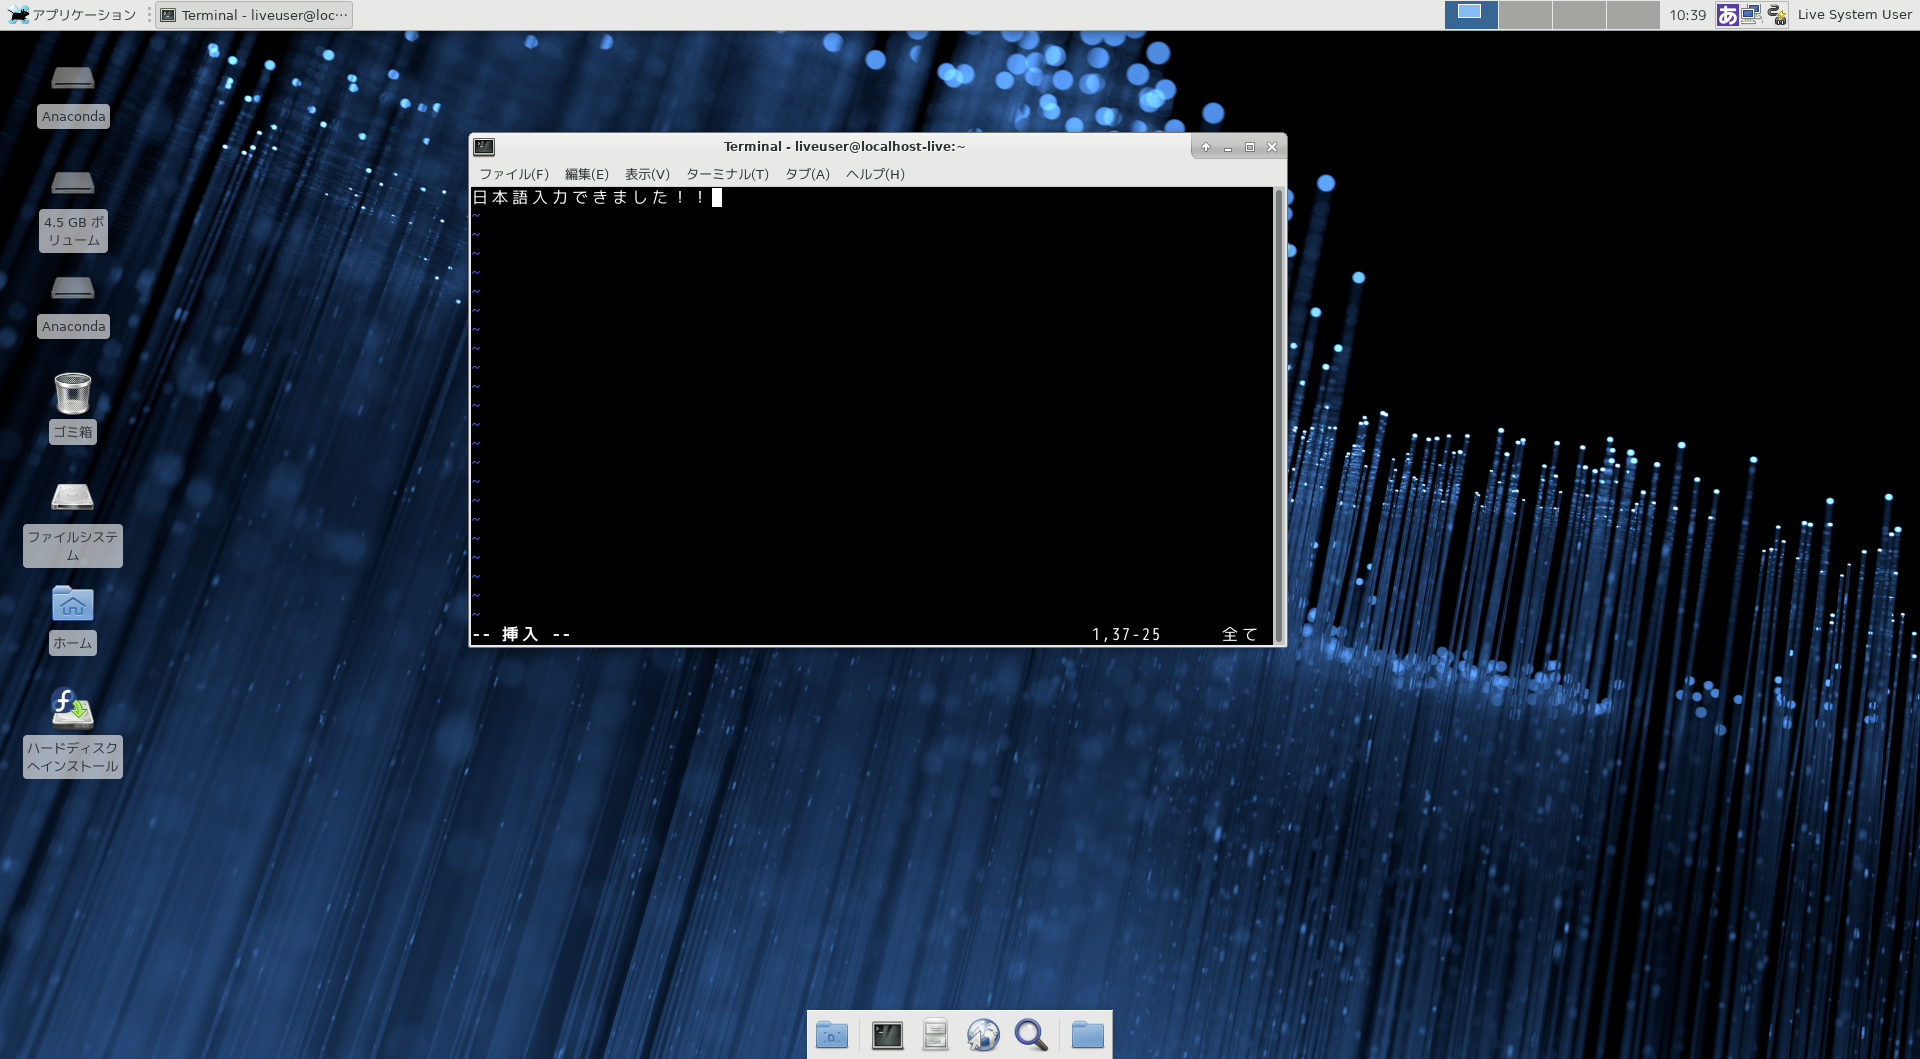Open the terminal emulator from the dock

click(x=887, y=1035)
